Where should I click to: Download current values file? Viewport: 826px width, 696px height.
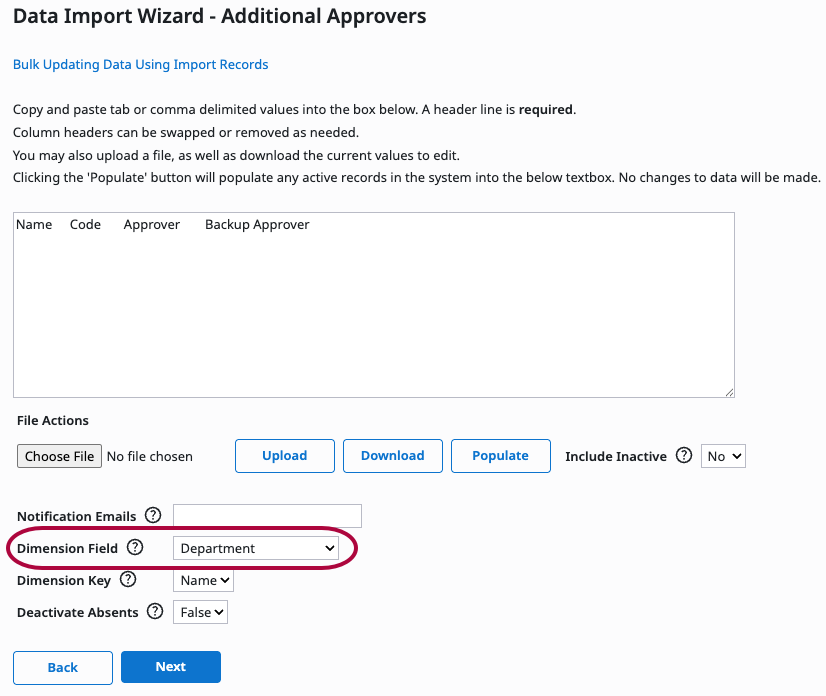392,456
